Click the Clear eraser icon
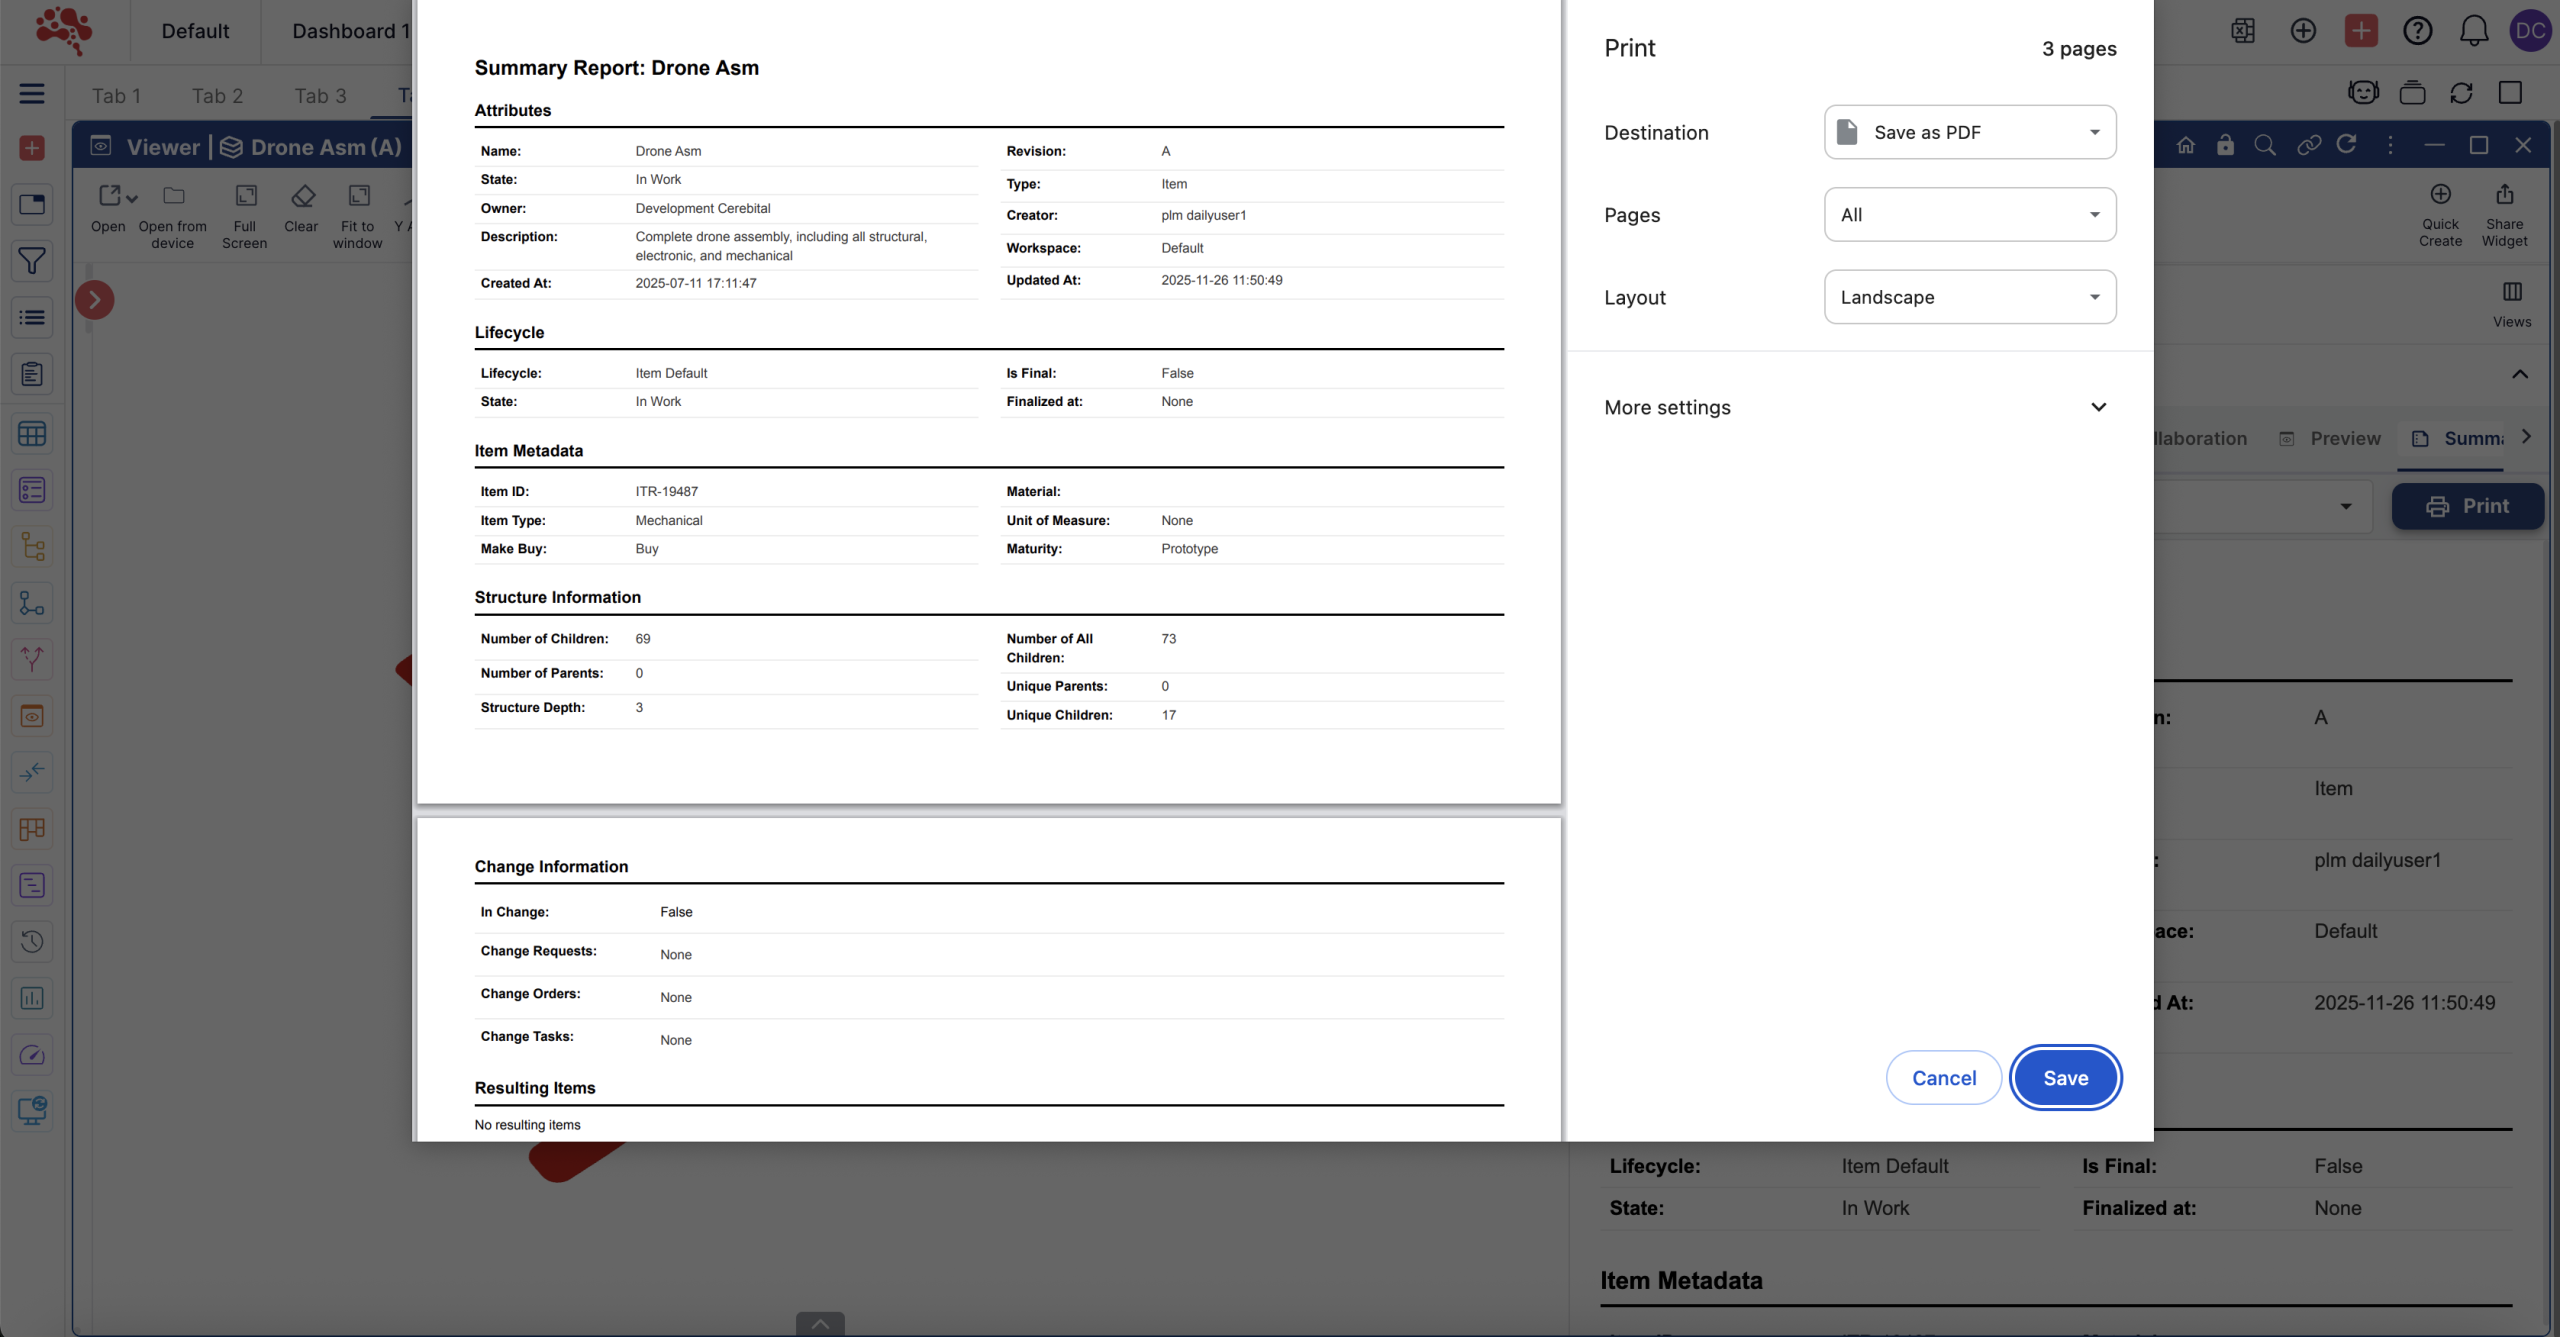2560x1337 pixels. pos(302,196)
